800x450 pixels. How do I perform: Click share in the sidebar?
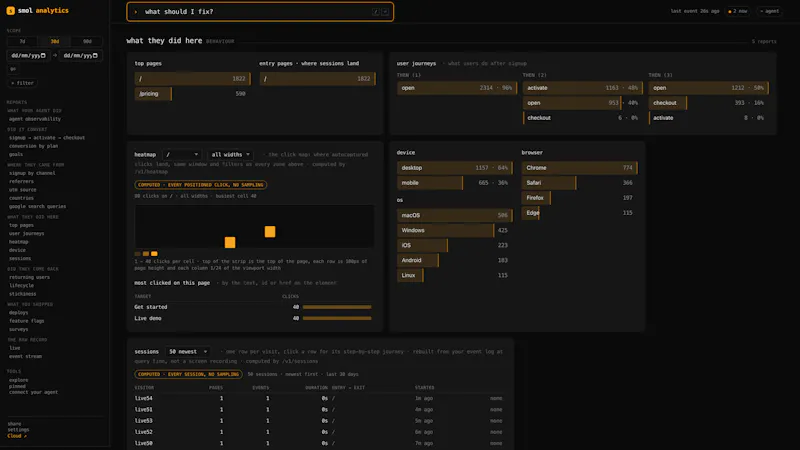point(14,424)
